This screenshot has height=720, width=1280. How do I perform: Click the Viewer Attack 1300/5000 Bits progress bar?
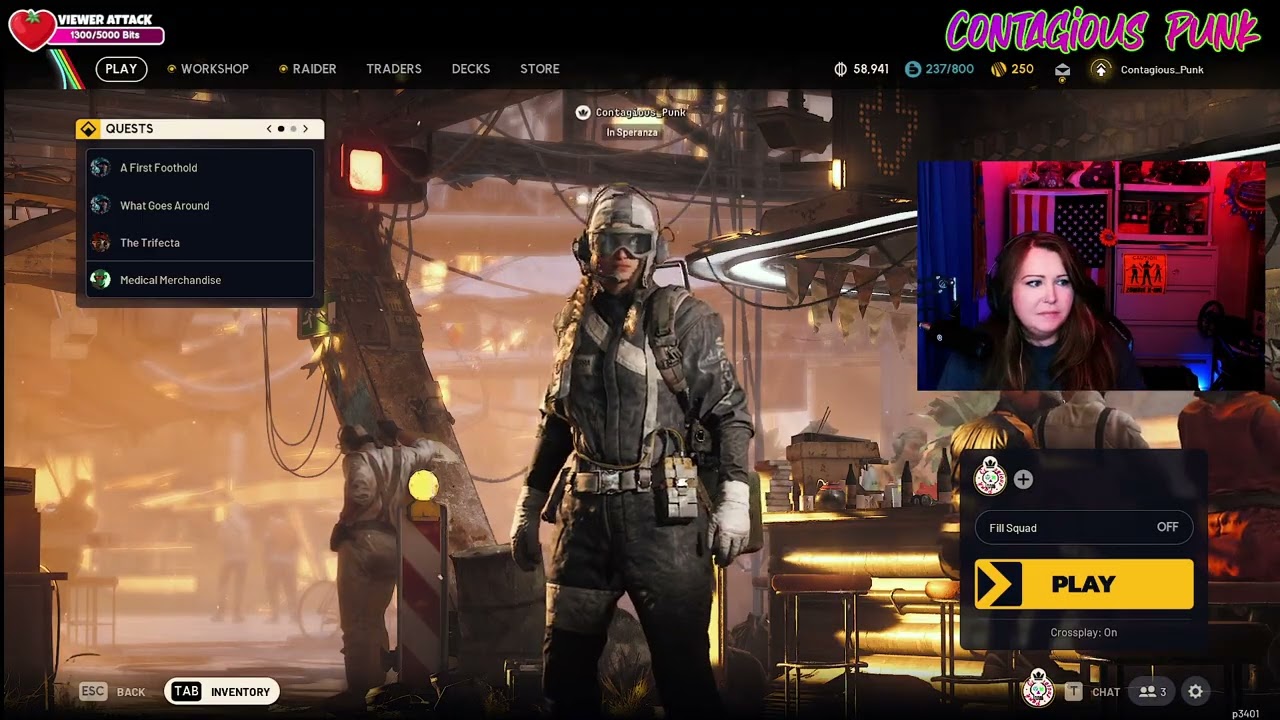click(104, 36)
